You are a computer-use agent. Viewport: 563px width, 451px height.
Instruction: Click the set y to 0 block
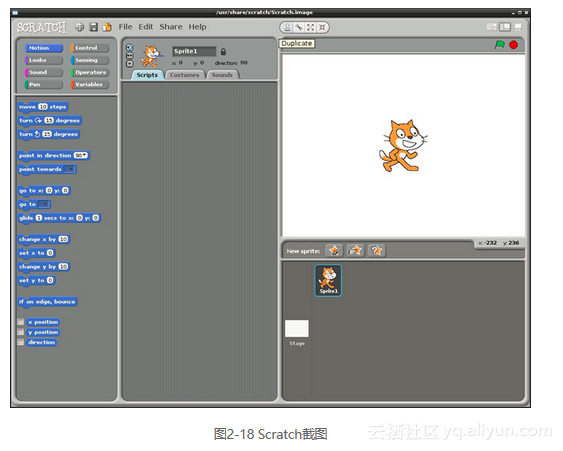pyautogui.click(x=36, y=280)
